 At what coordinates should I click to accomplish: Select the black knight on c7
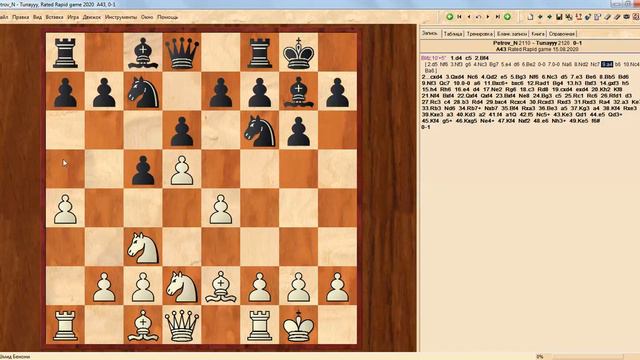[x=143, y=92]
